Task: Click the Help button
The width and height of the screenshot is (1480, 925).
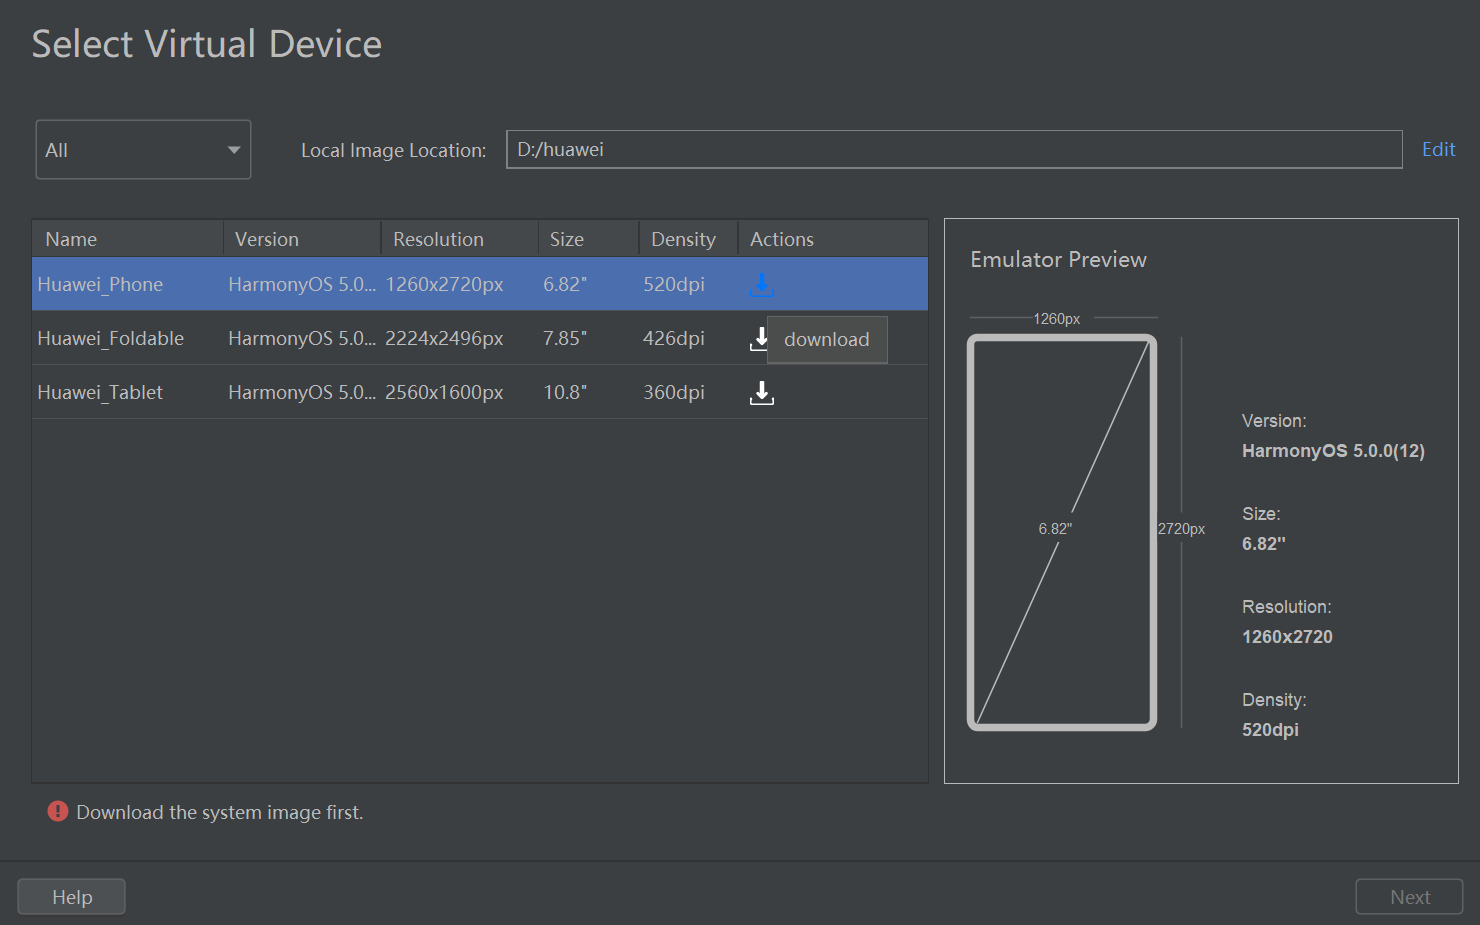Action: 72,897
